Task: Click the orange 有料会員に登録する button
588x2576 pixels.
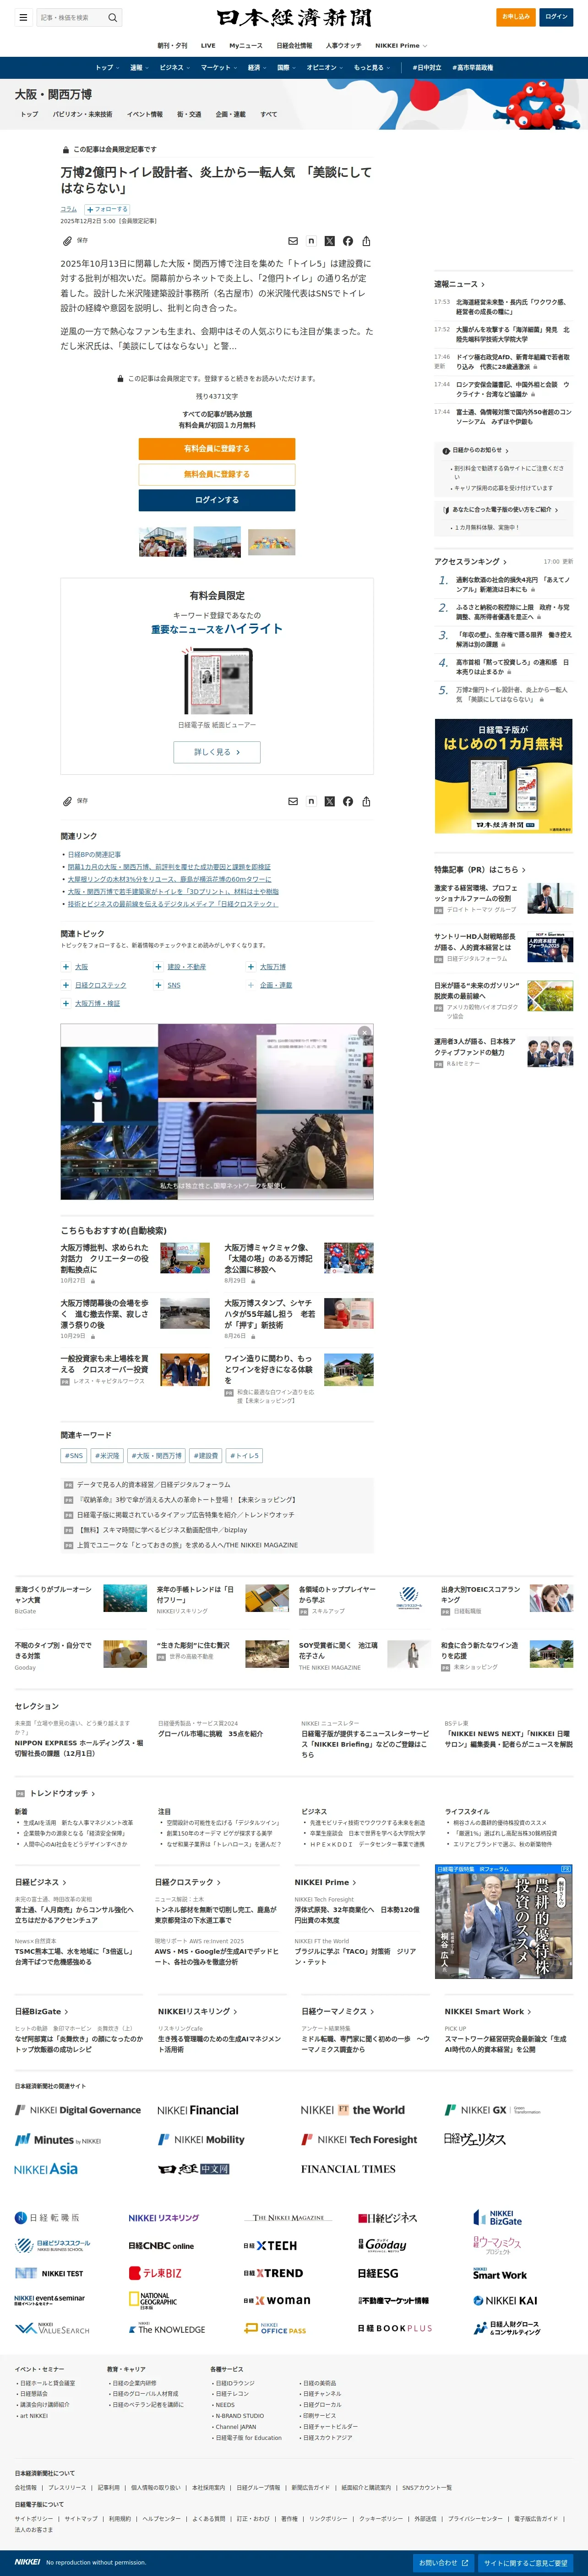Action: point(217,449)
